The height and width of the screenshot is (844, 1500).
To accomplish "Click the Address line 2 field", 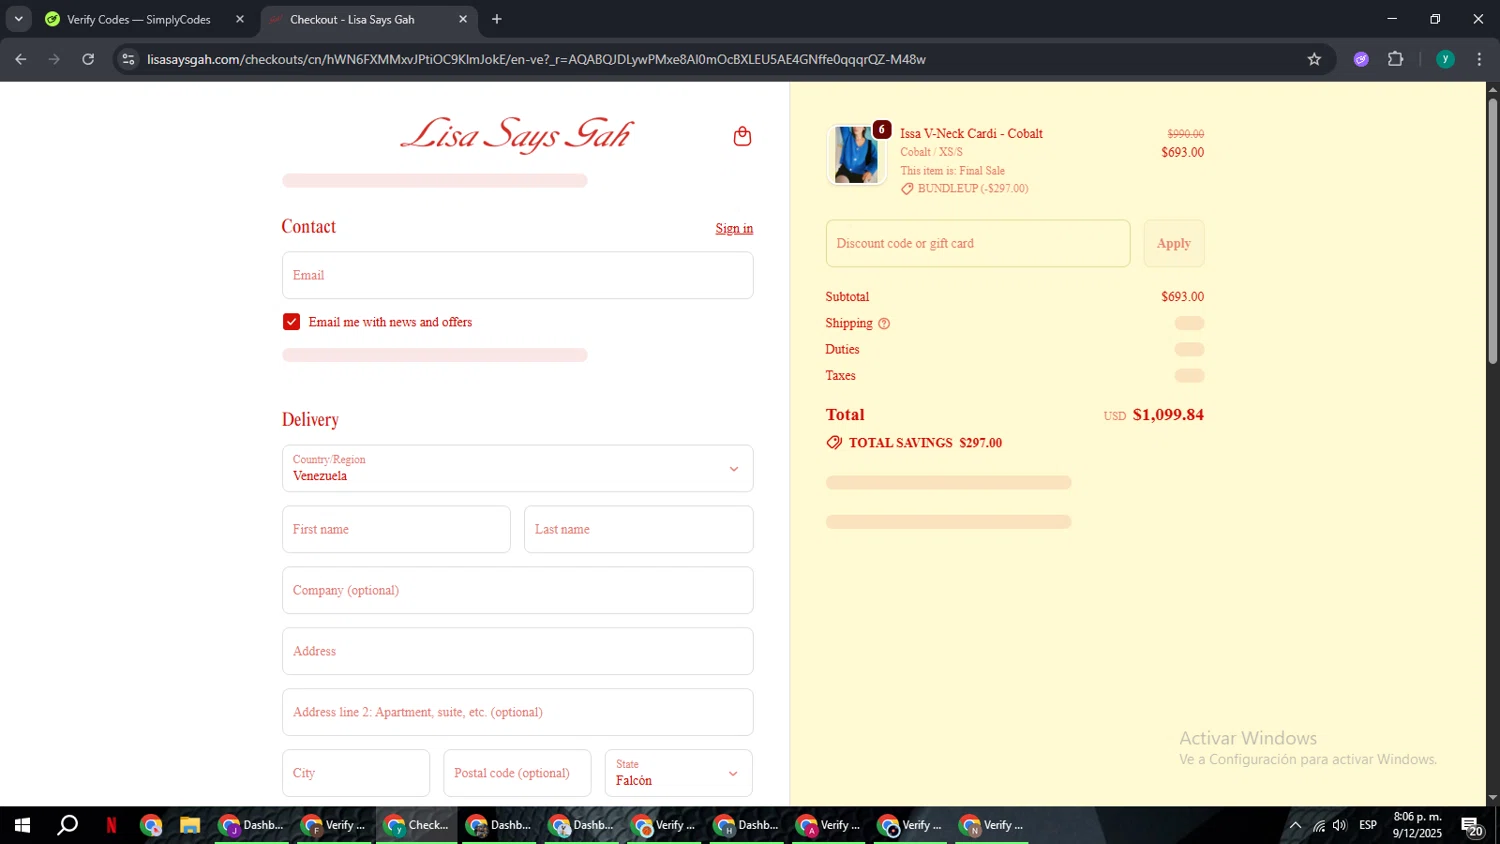I will pos(517,712).
